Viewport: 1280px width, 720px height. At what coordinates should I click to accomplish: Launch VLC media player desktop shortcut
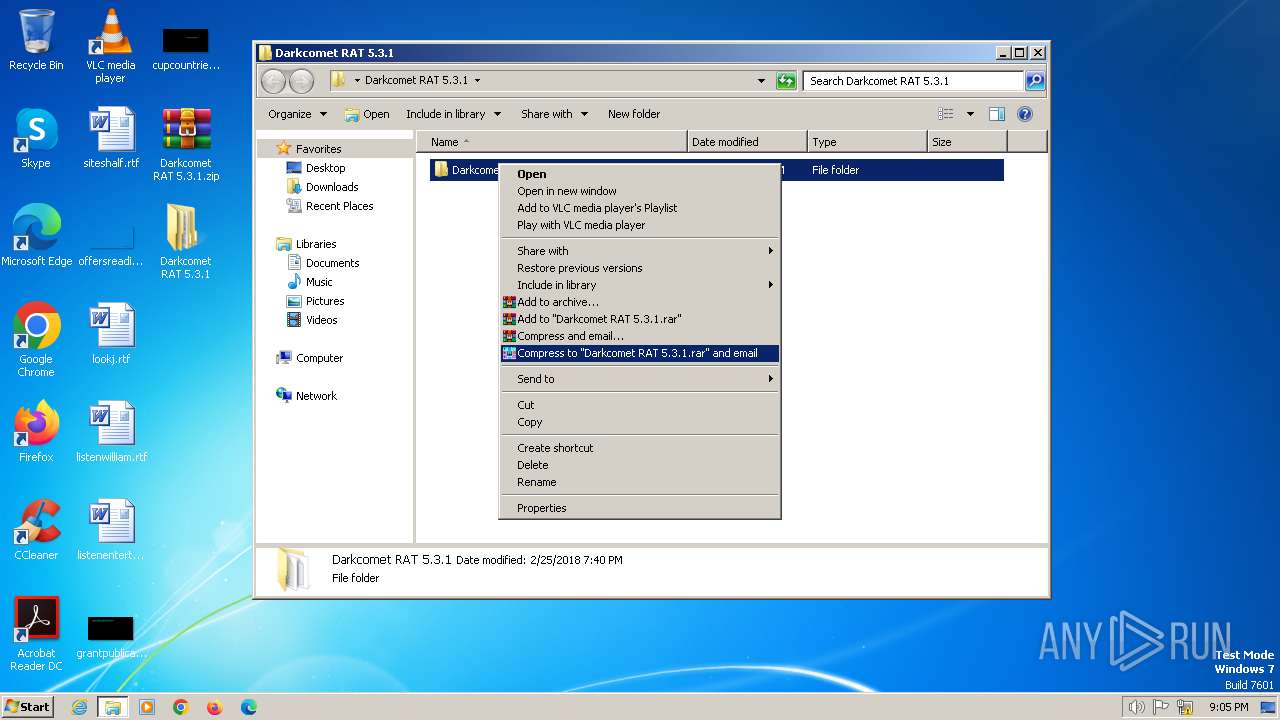pyautogui.click(x=110, y=46)
